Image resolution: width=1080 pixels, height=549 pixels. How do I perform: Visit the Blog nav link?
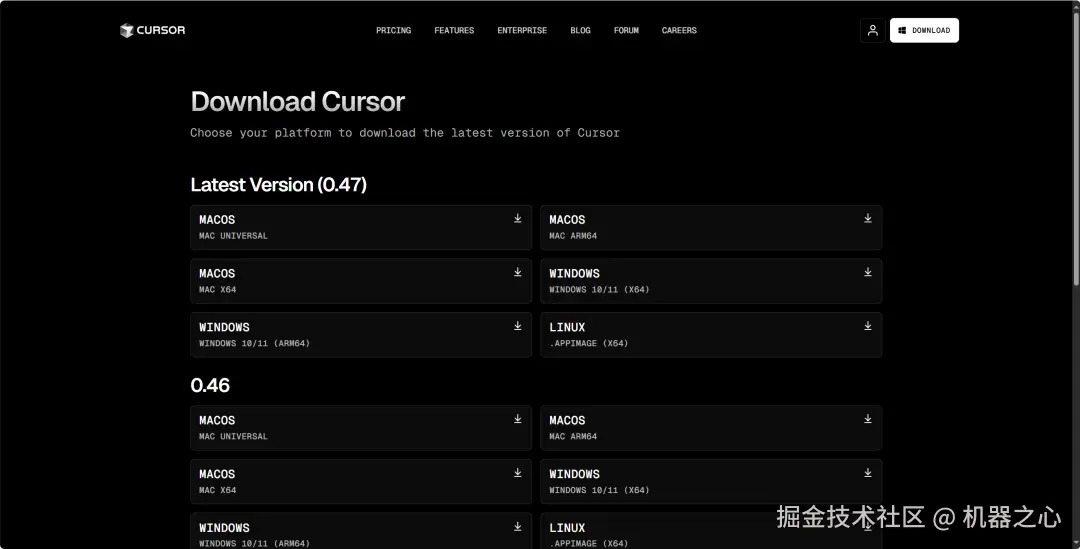pos(581,30)
